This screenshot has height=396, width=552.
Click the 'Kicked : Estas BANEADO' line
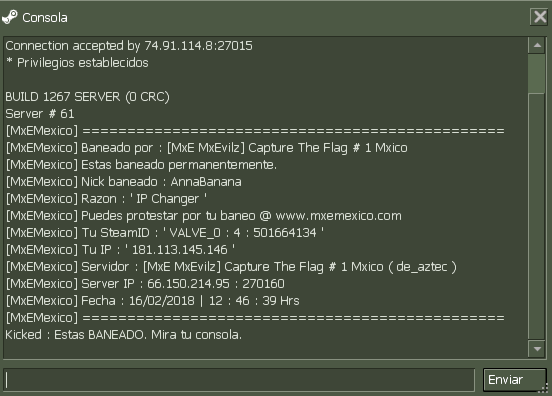tap(124, 335)
